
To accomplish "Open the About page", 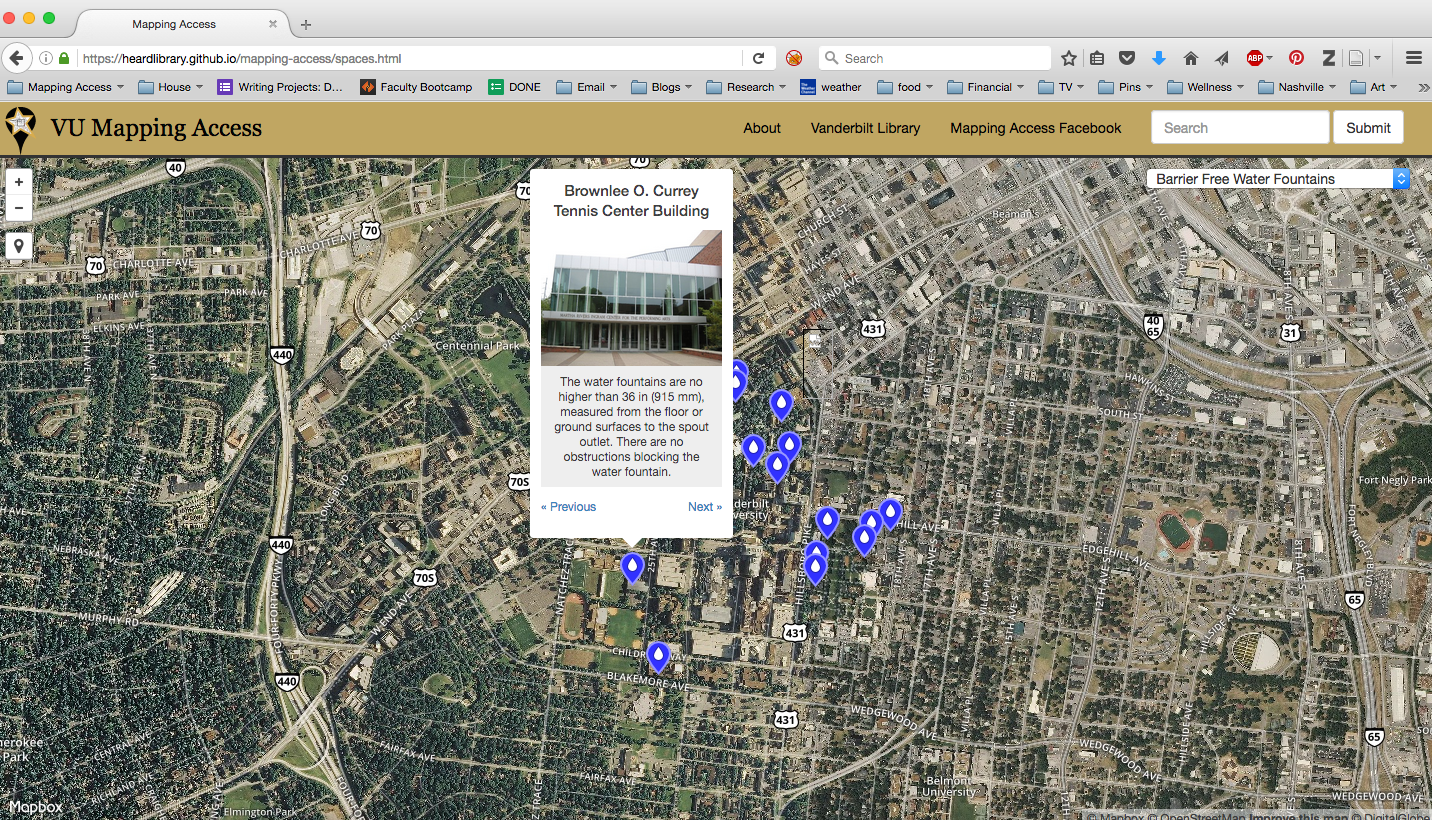I will pos(762,128).
